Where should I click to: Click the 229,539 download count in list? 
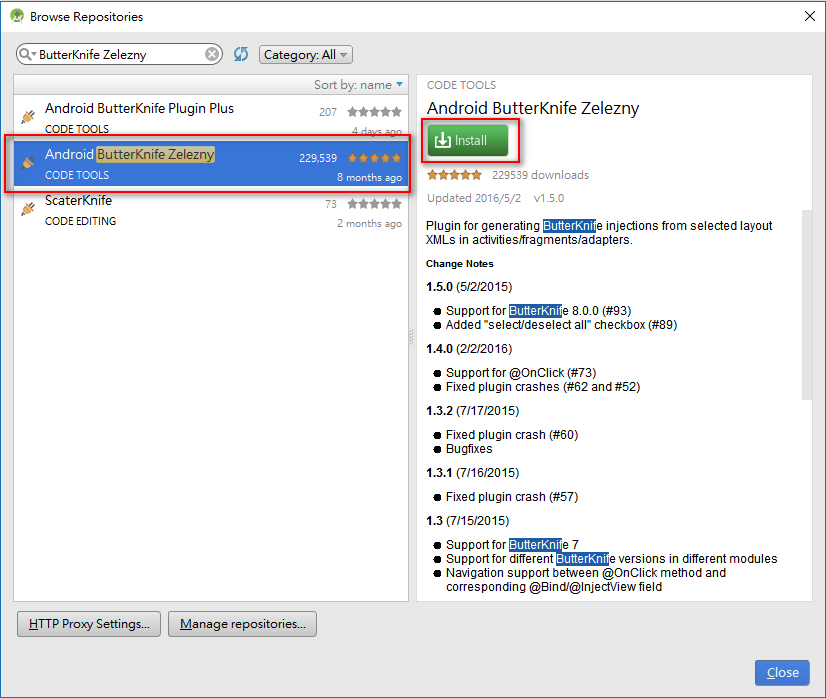318,158
